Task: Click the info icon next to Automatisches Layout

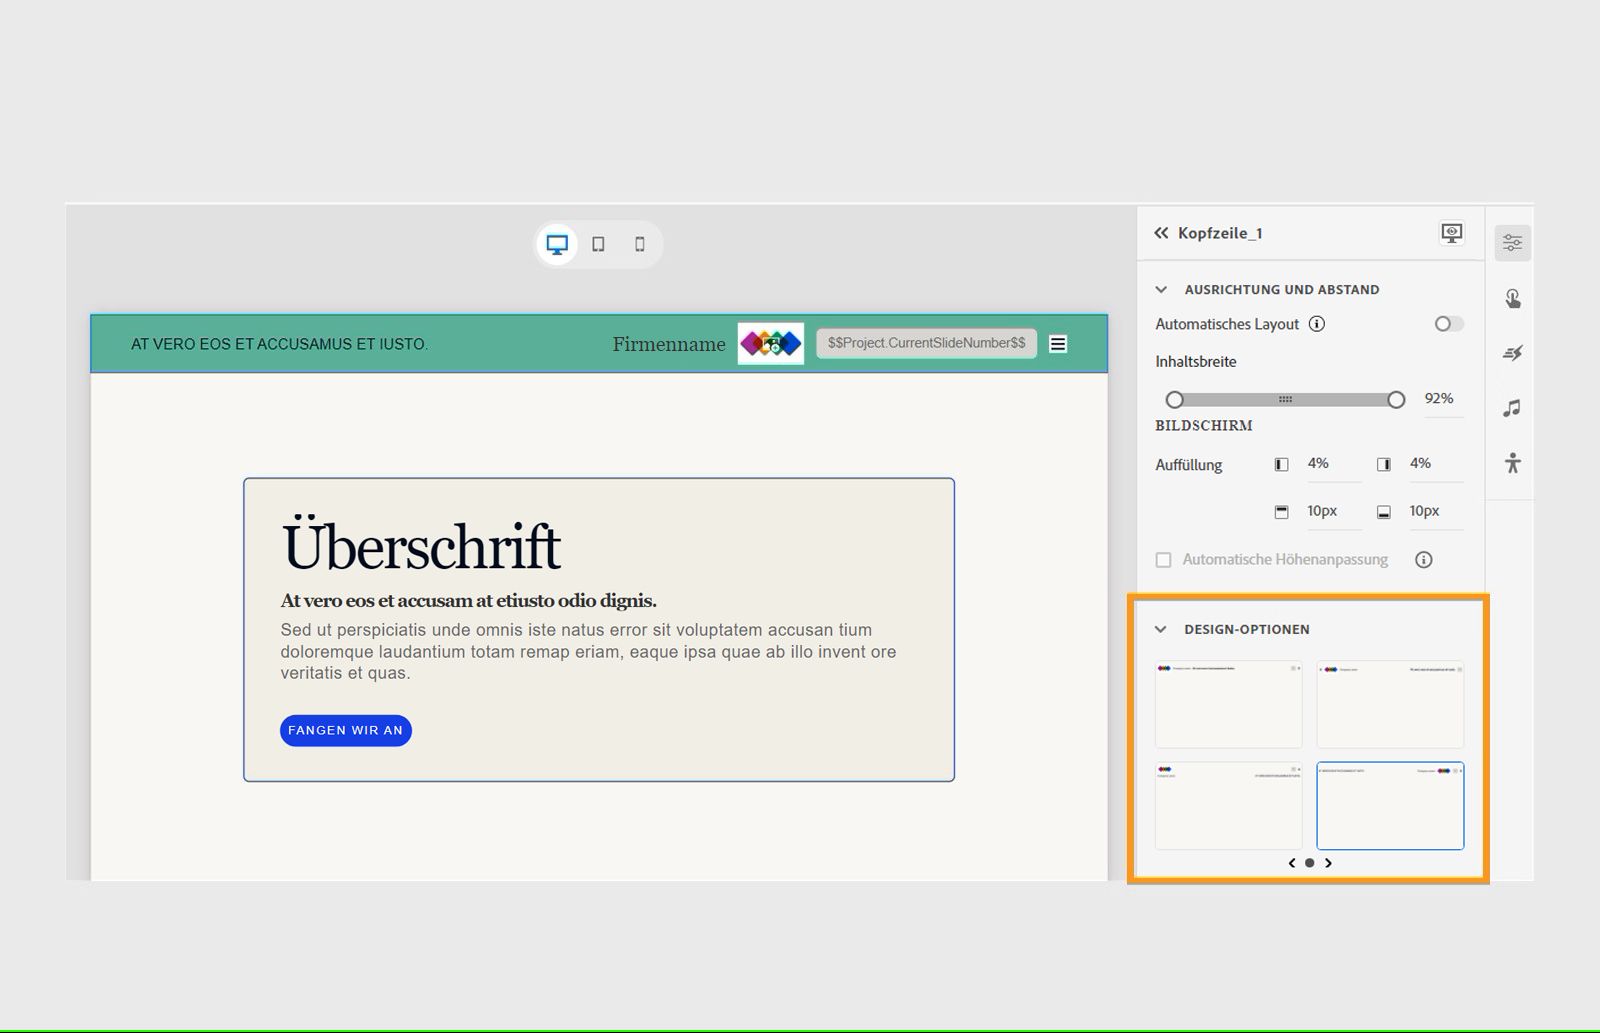Action: [x=1318, y=324]
